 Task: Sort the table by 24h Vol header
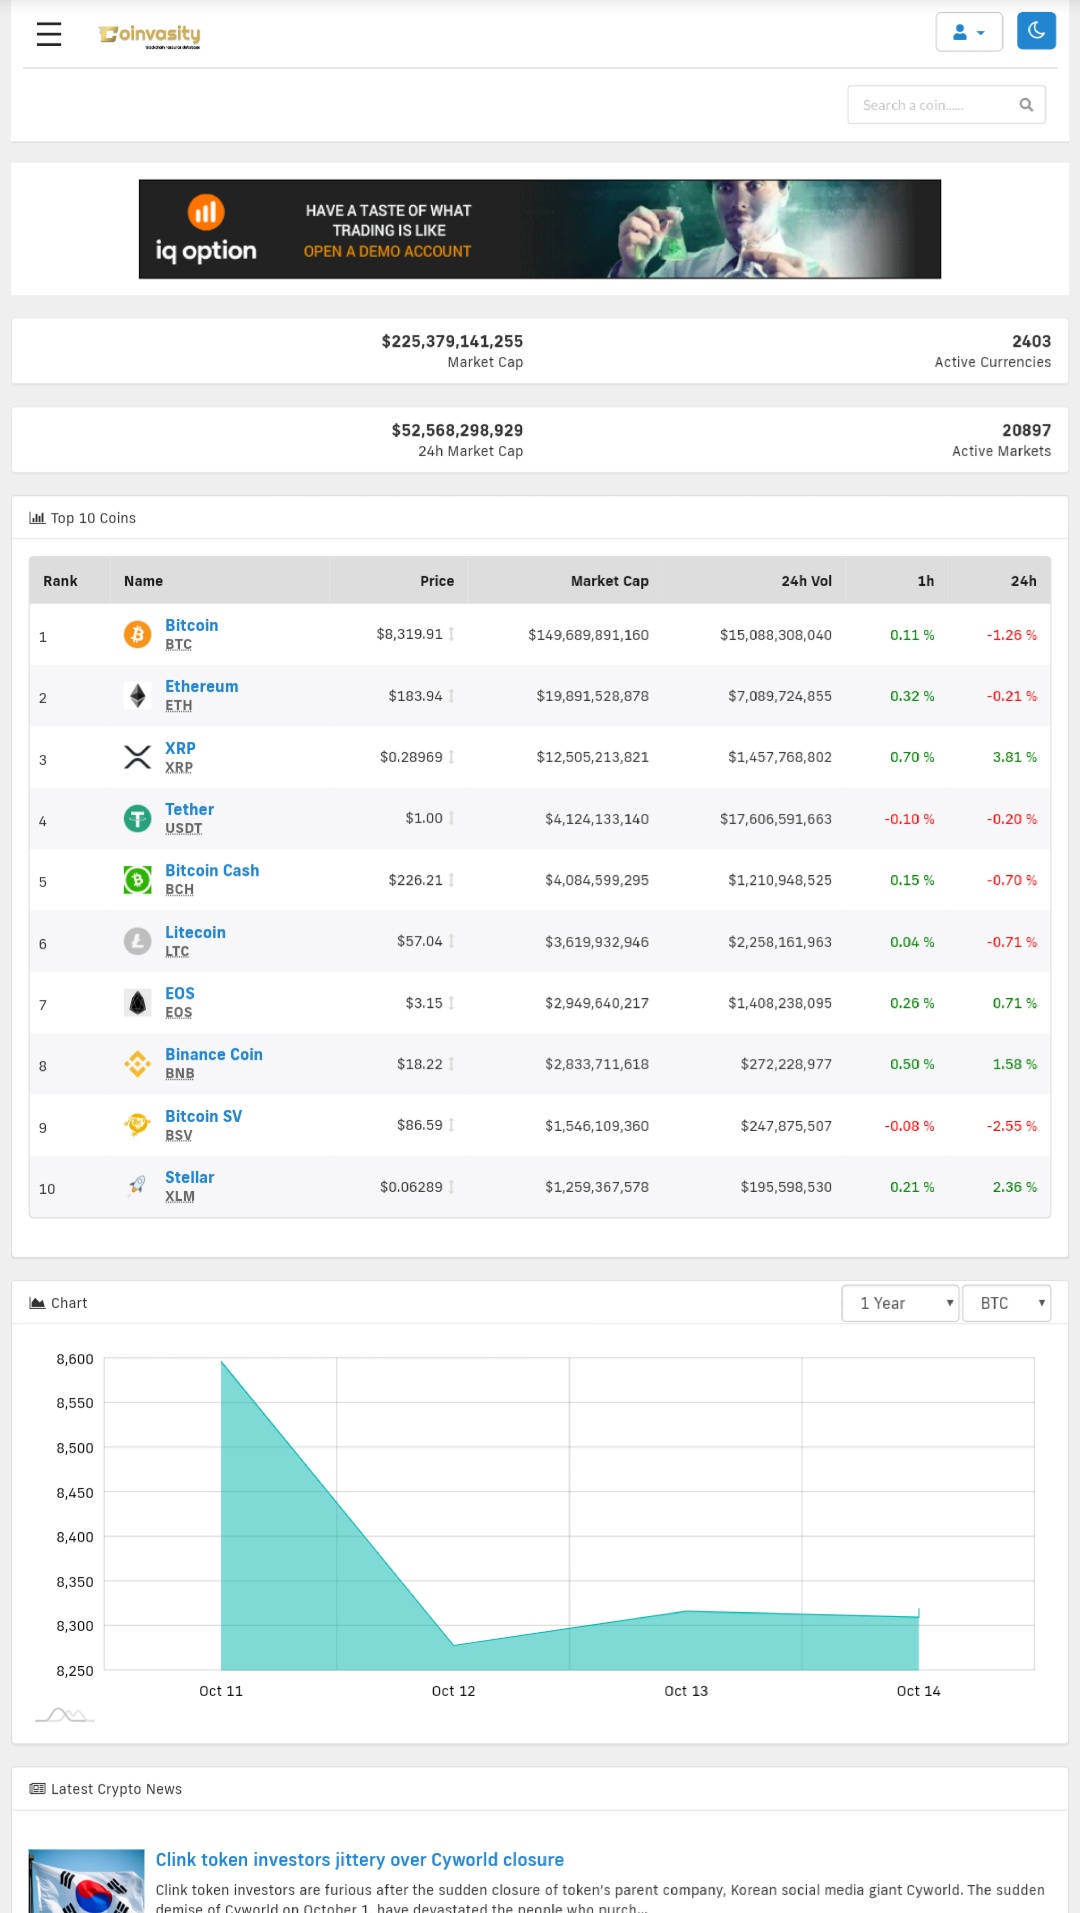coord(806,581)
